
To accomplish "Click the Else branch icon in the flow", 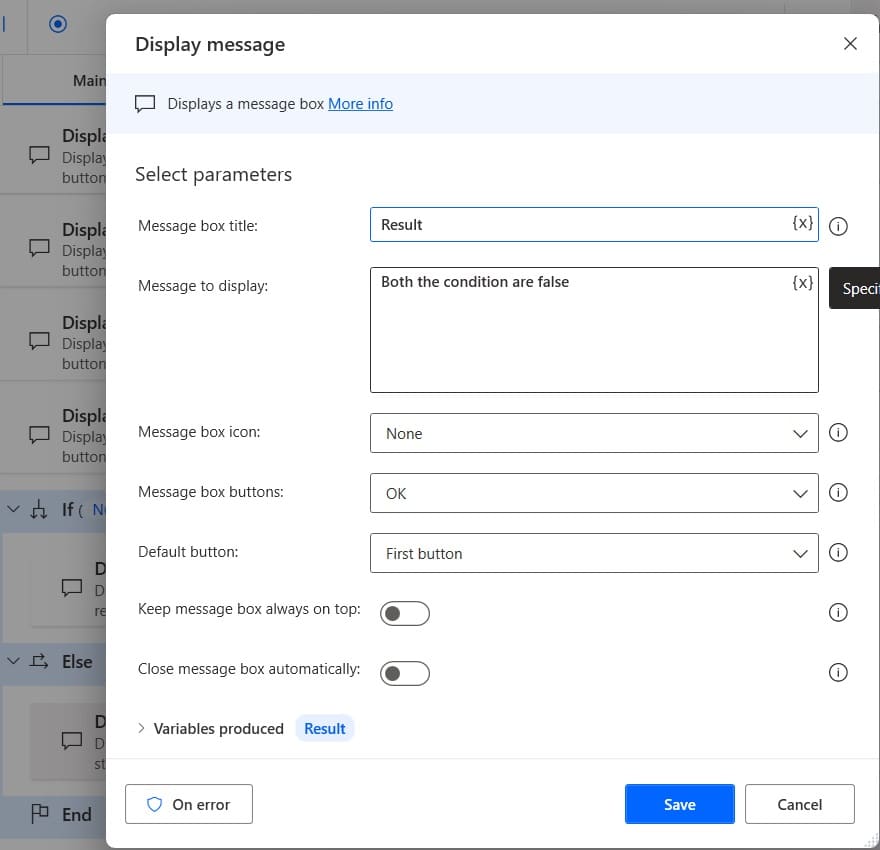I will [x=39, y=661].
